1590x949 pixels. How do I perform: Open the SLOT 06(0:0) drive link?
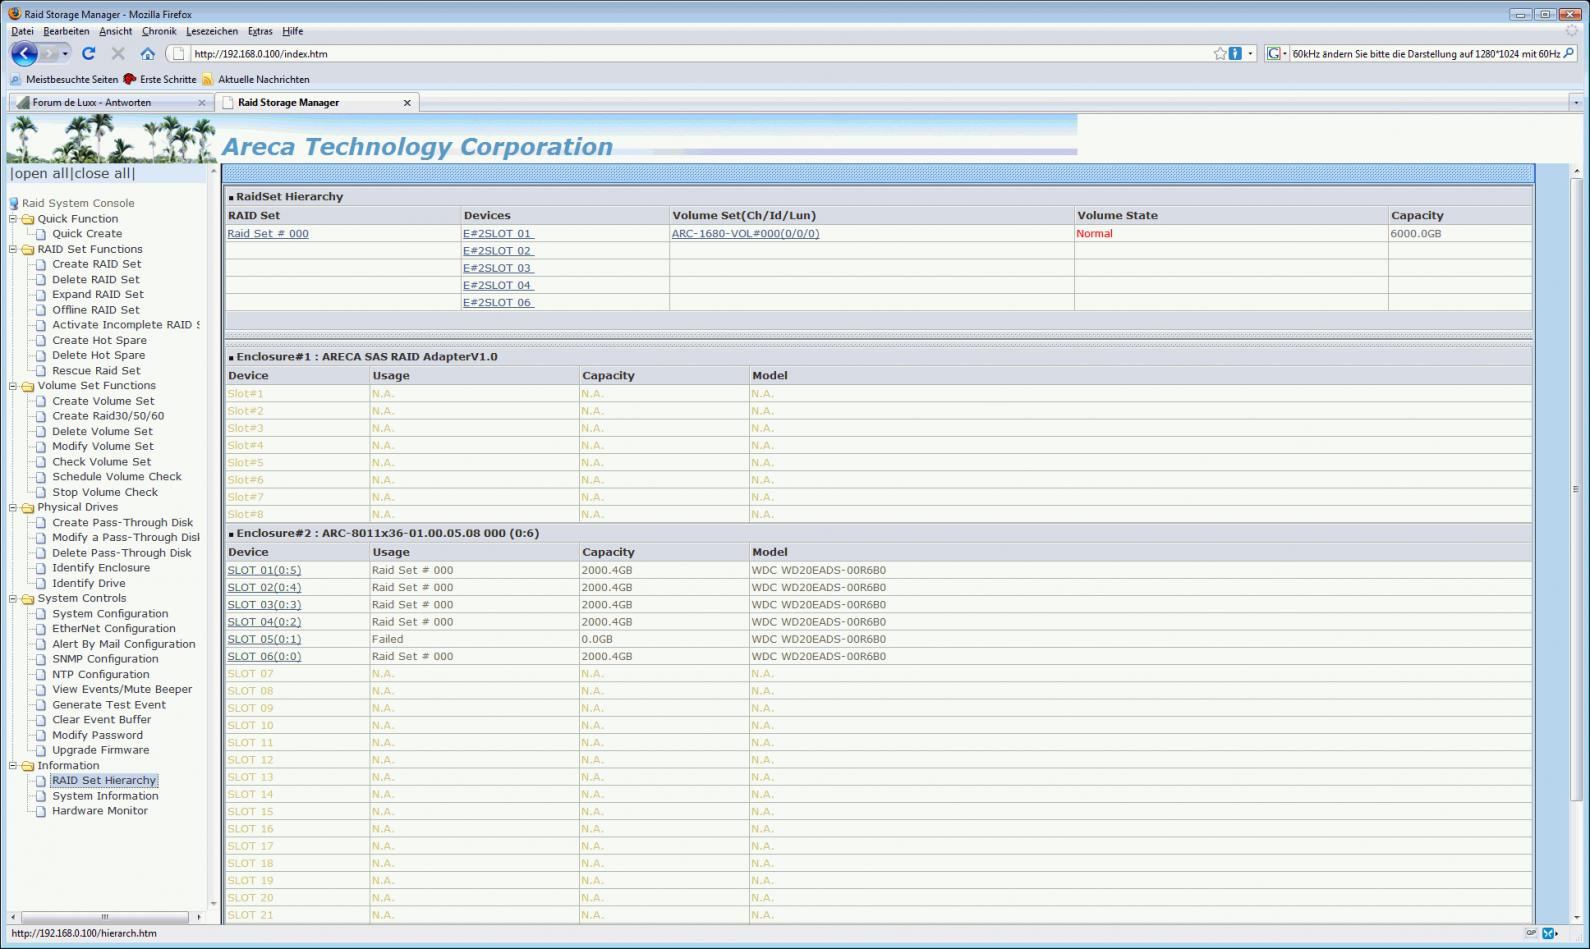[x=264, y=657]
